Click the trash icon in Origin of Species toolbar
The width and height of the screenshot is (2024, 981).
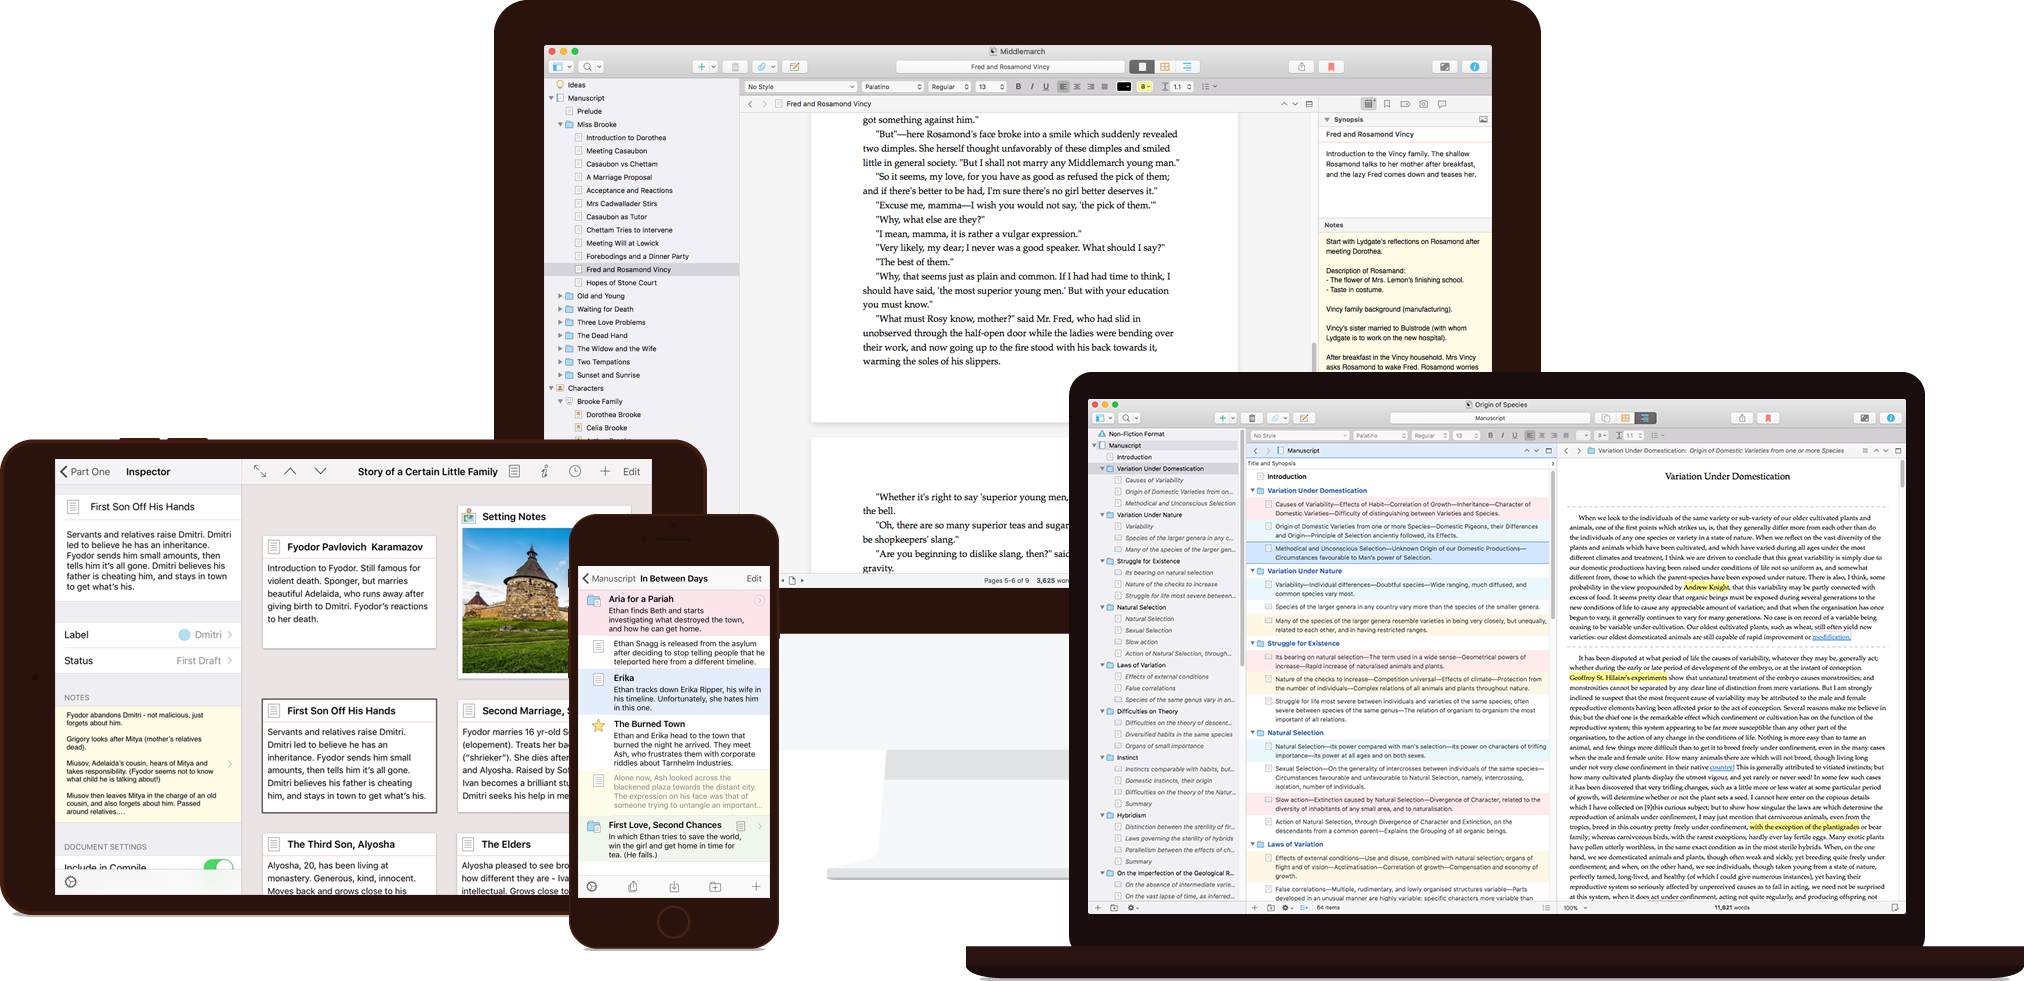(1252, 418)
